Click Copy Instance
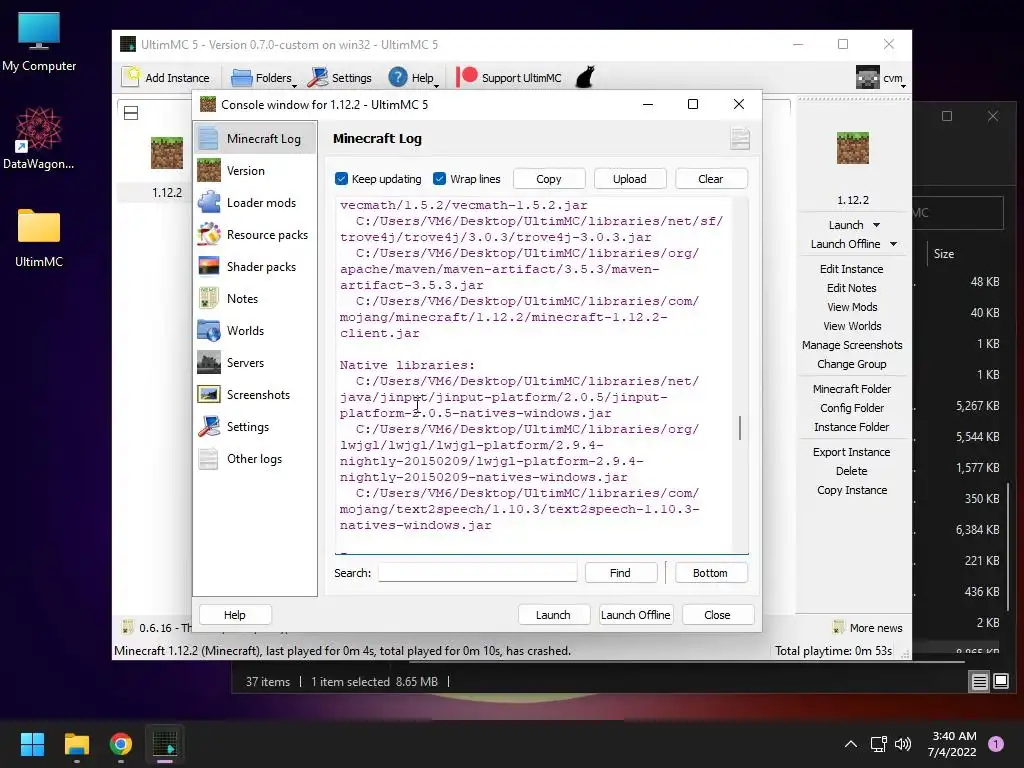Screen dimensions: 1024x768 [x=852, y=490]
